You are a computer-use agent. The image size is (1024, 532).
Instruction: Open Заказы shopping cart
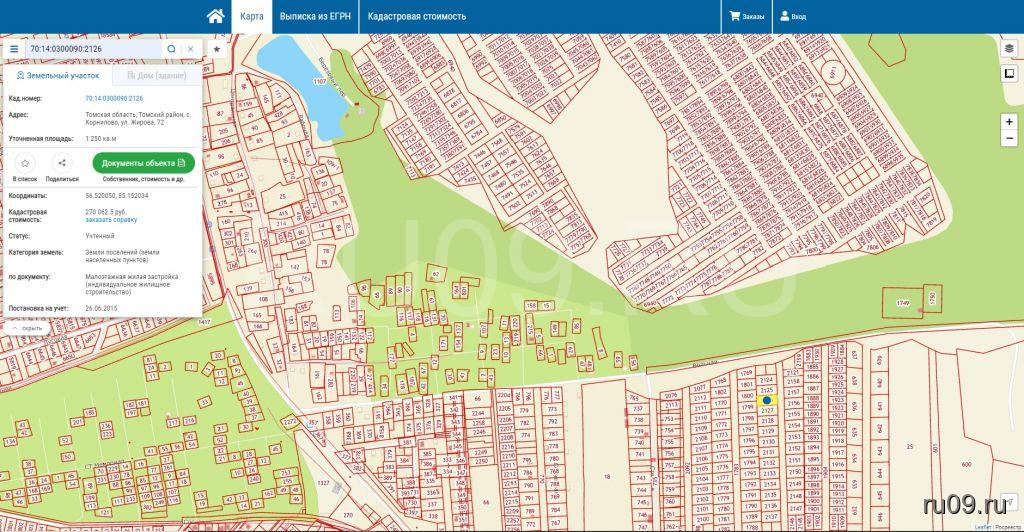[747, 16]
